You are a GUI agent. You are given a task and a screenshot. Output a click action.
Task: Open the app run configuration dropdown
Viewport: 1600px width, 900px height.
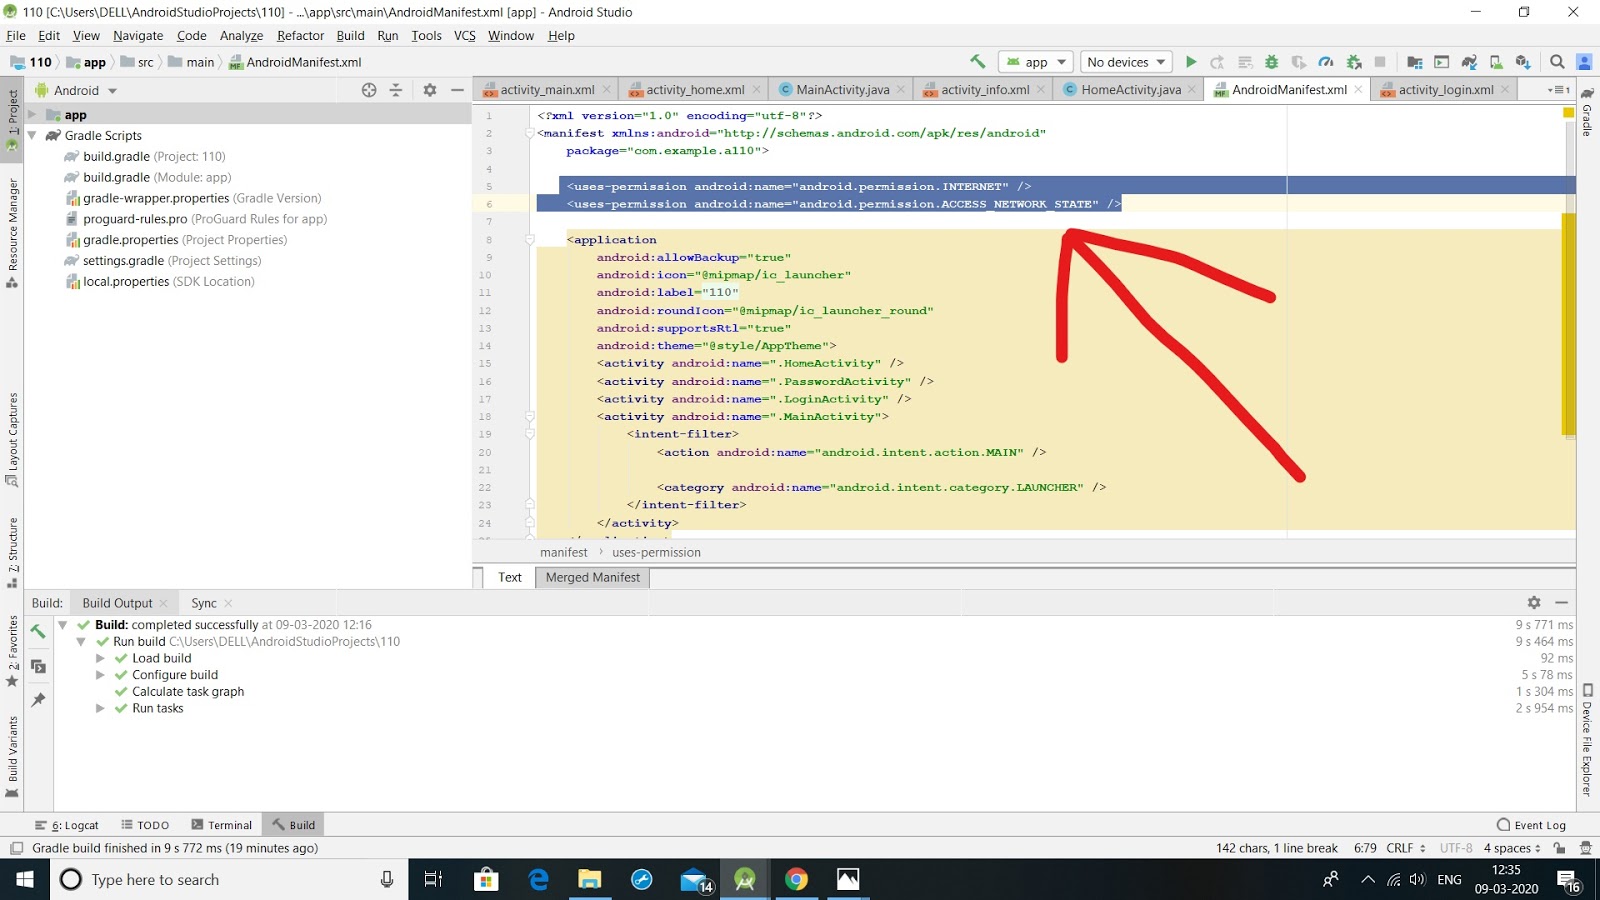pyautogui.click(x=1035, y=61)
